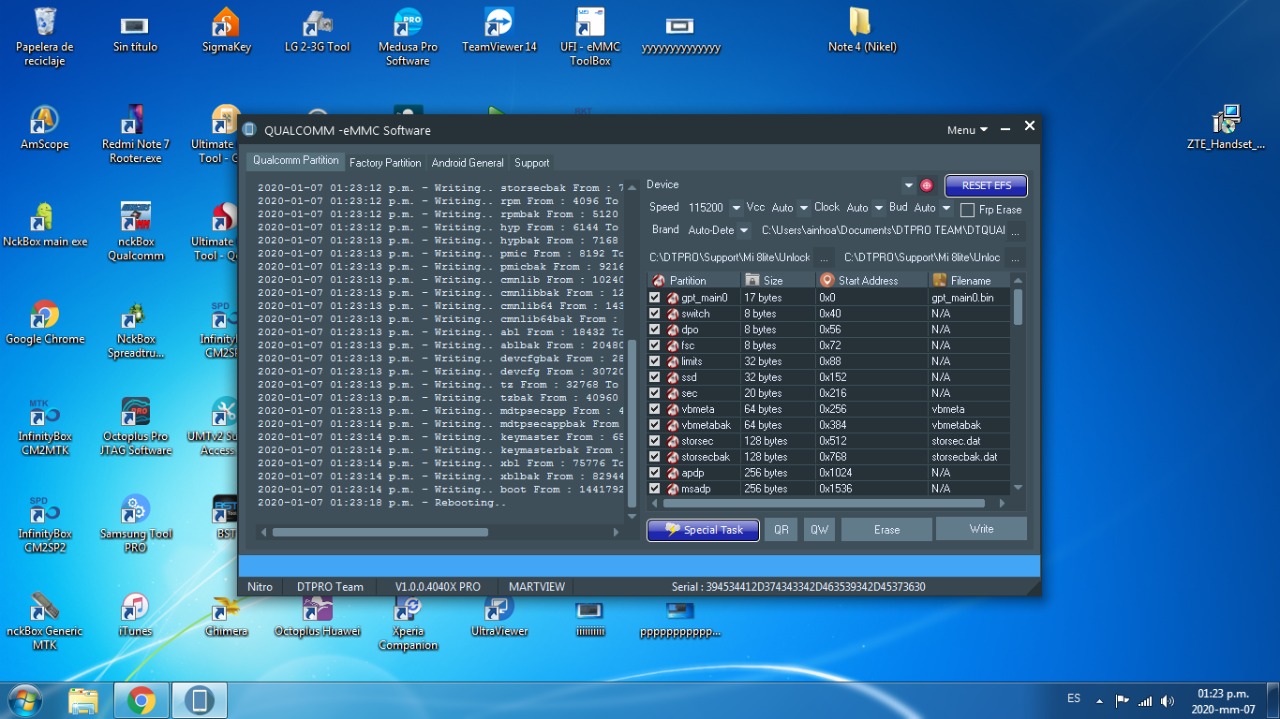
Task: Expand the Bud Auto dropdown
Action: [946, 208]
